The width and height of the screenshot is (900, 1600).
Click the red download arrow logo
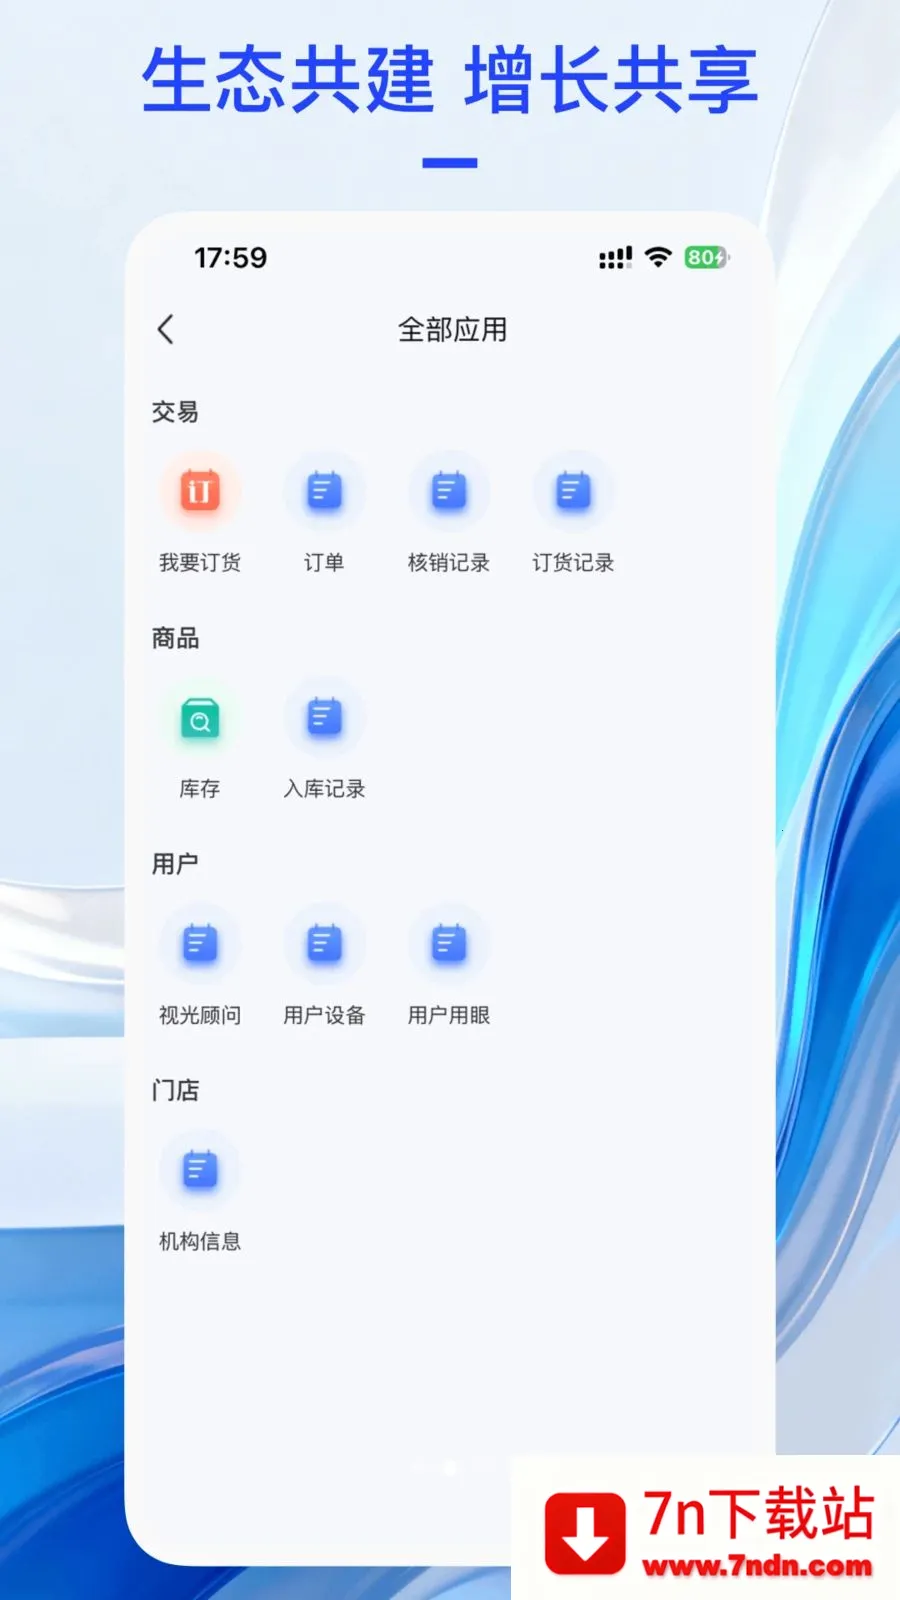(x=585, y=1533)
